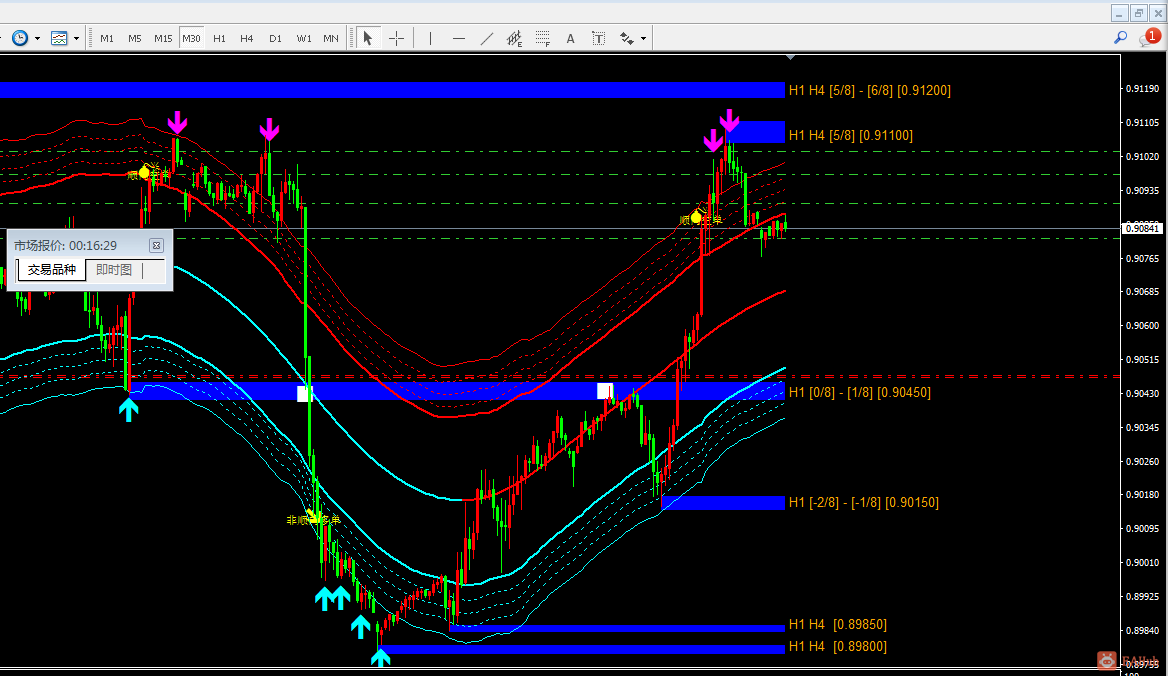Screen dimensions: 1168x676
Task: Select the Fibonacci Retracement tool
Action: pos(542,38)
